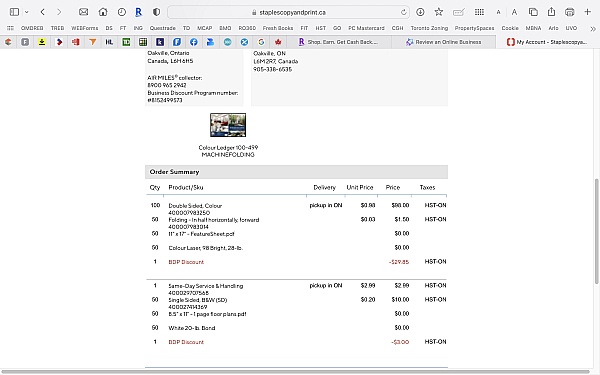Select the pinned HL tab
This screenshot has width=600, height=375.
(x=109, y=42)
